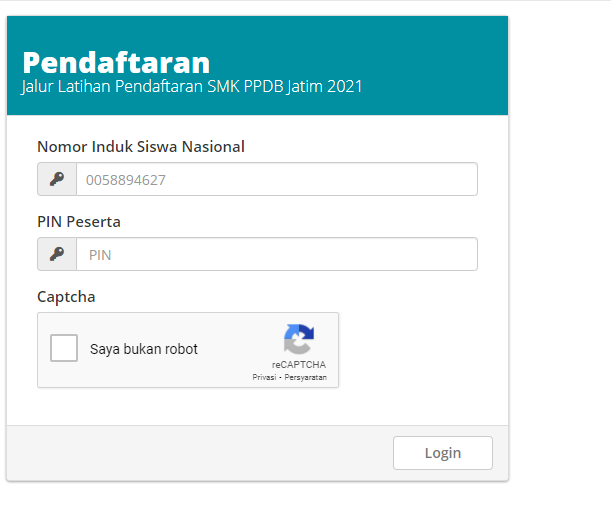
Task: Click the 'Jalur Latihan Pendaftaran SMK PPDB Jatim 2021' subtitle
Action: tap(192, 87)
